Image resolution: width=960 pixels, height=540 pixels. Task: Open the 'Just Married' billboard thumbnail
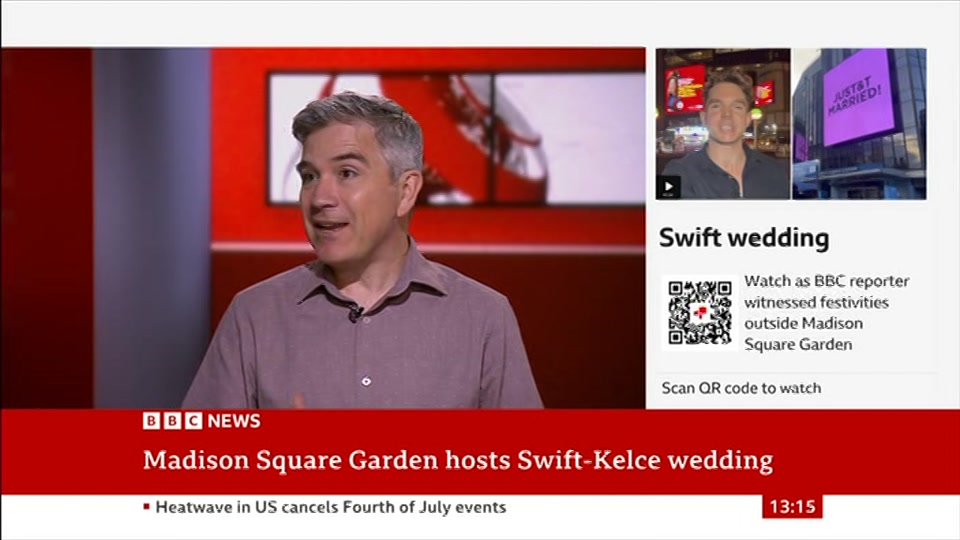[x=859, y=124]
